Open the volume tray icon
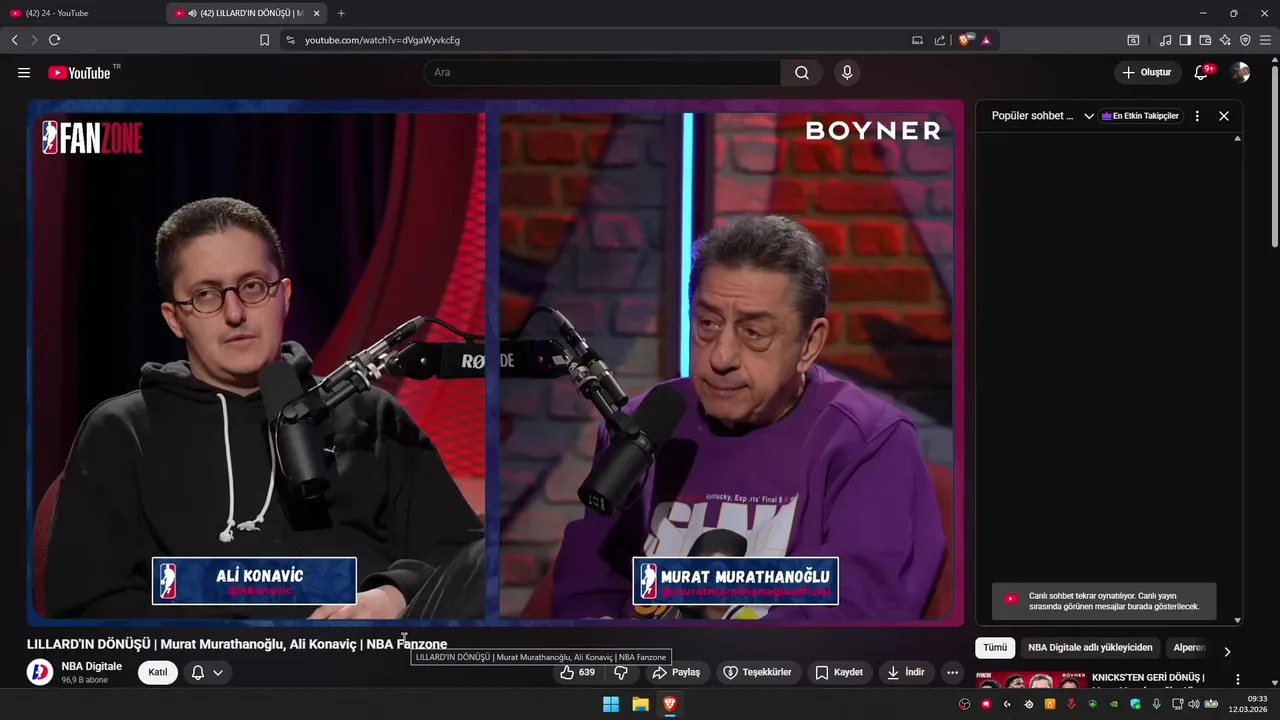This screenshot has width=1280, height=720. tap(1193, 704)
